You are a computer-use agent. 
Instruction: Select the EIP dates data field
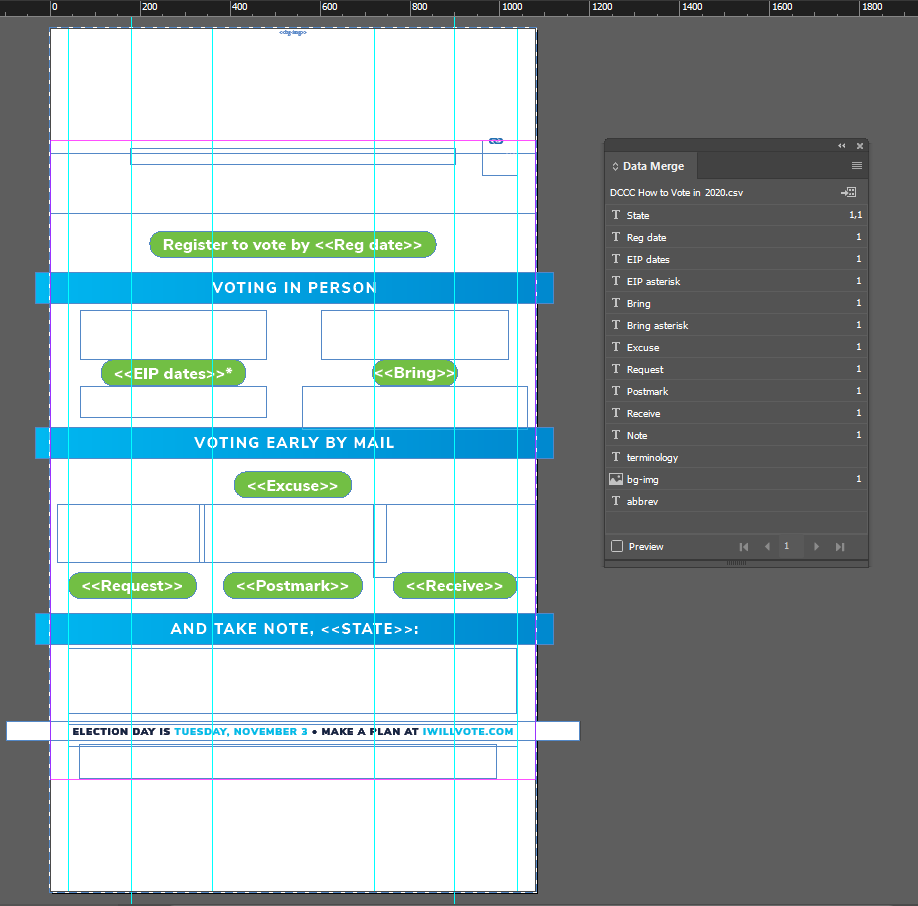pyautogui.click(x=736, y=259)
